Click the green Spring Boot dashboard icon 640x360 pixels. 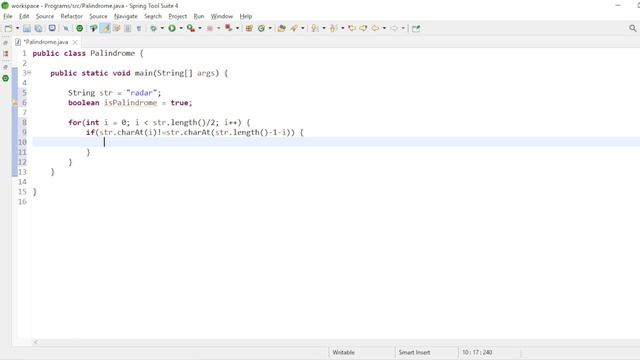(x=80, y=28)
